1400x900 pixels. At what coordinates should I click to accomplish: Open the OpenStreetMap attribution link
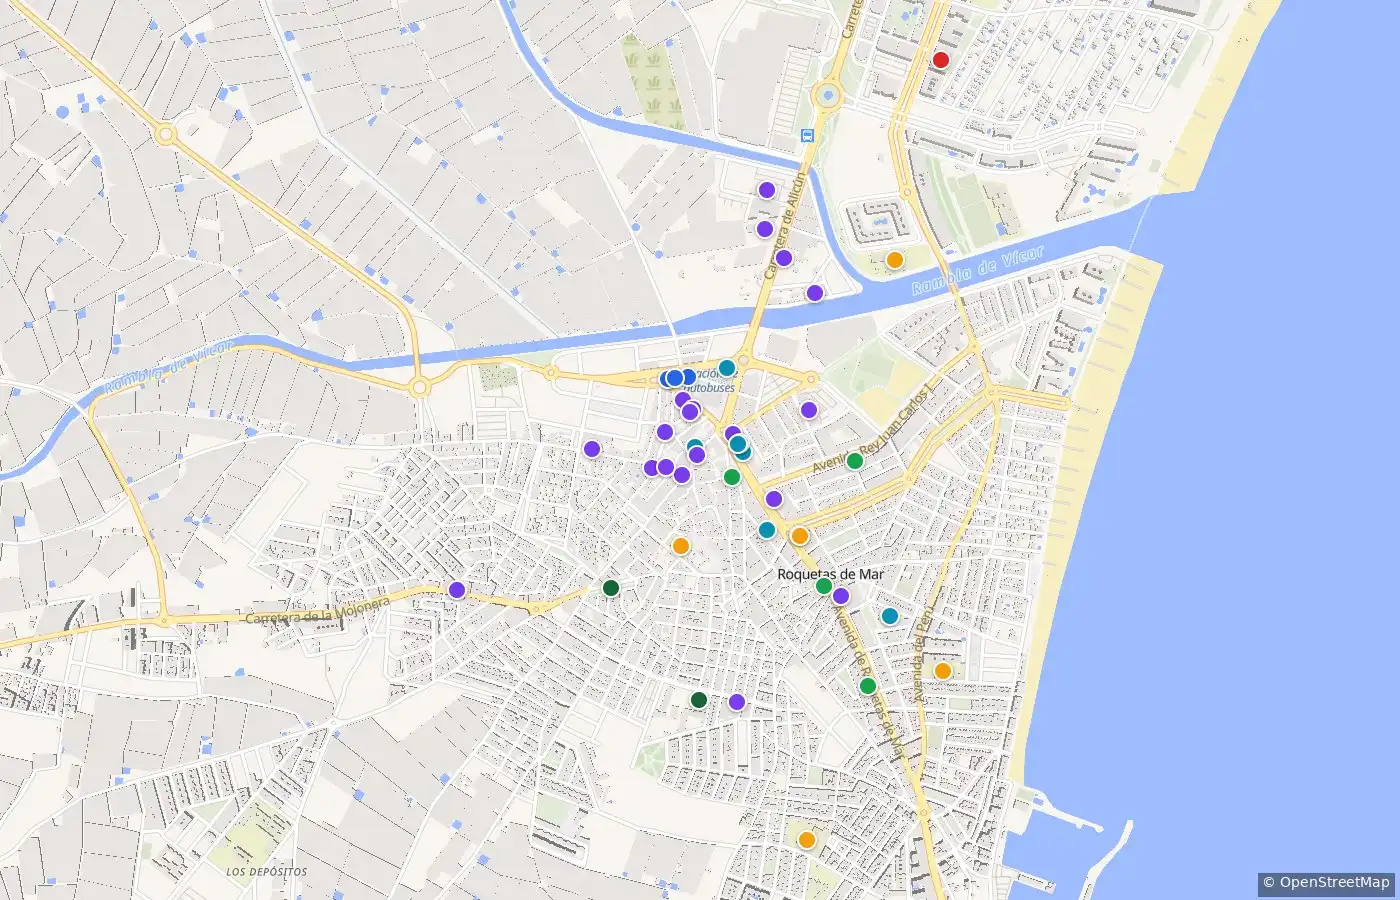tap(1327, 882)
